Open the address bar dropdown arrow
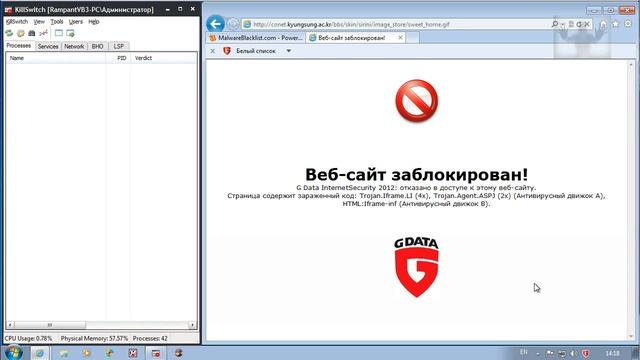This screenshot has width=640, height=360. pyautogui.click(x=563, y=24)
